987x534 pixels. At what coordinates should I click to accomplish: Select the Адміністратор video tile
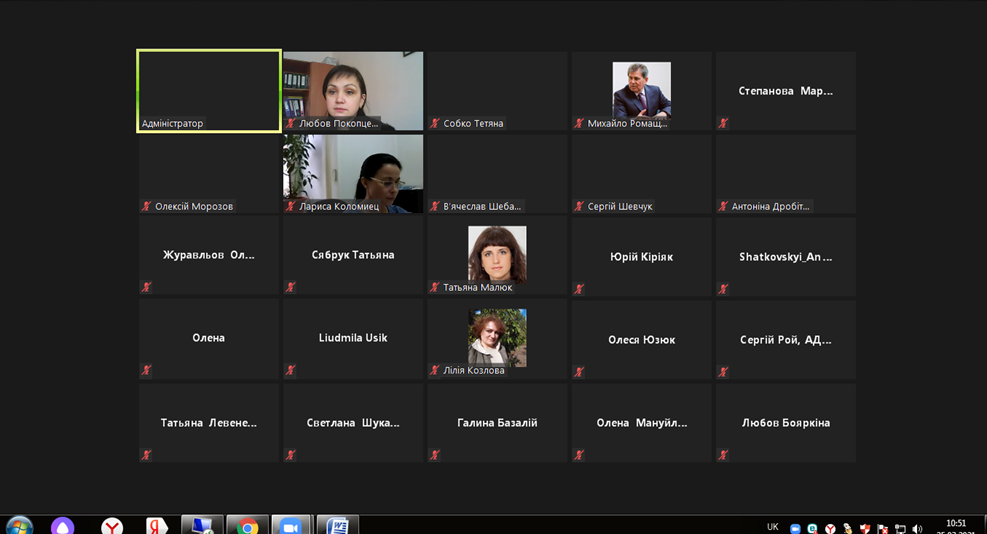coord(209,90)
